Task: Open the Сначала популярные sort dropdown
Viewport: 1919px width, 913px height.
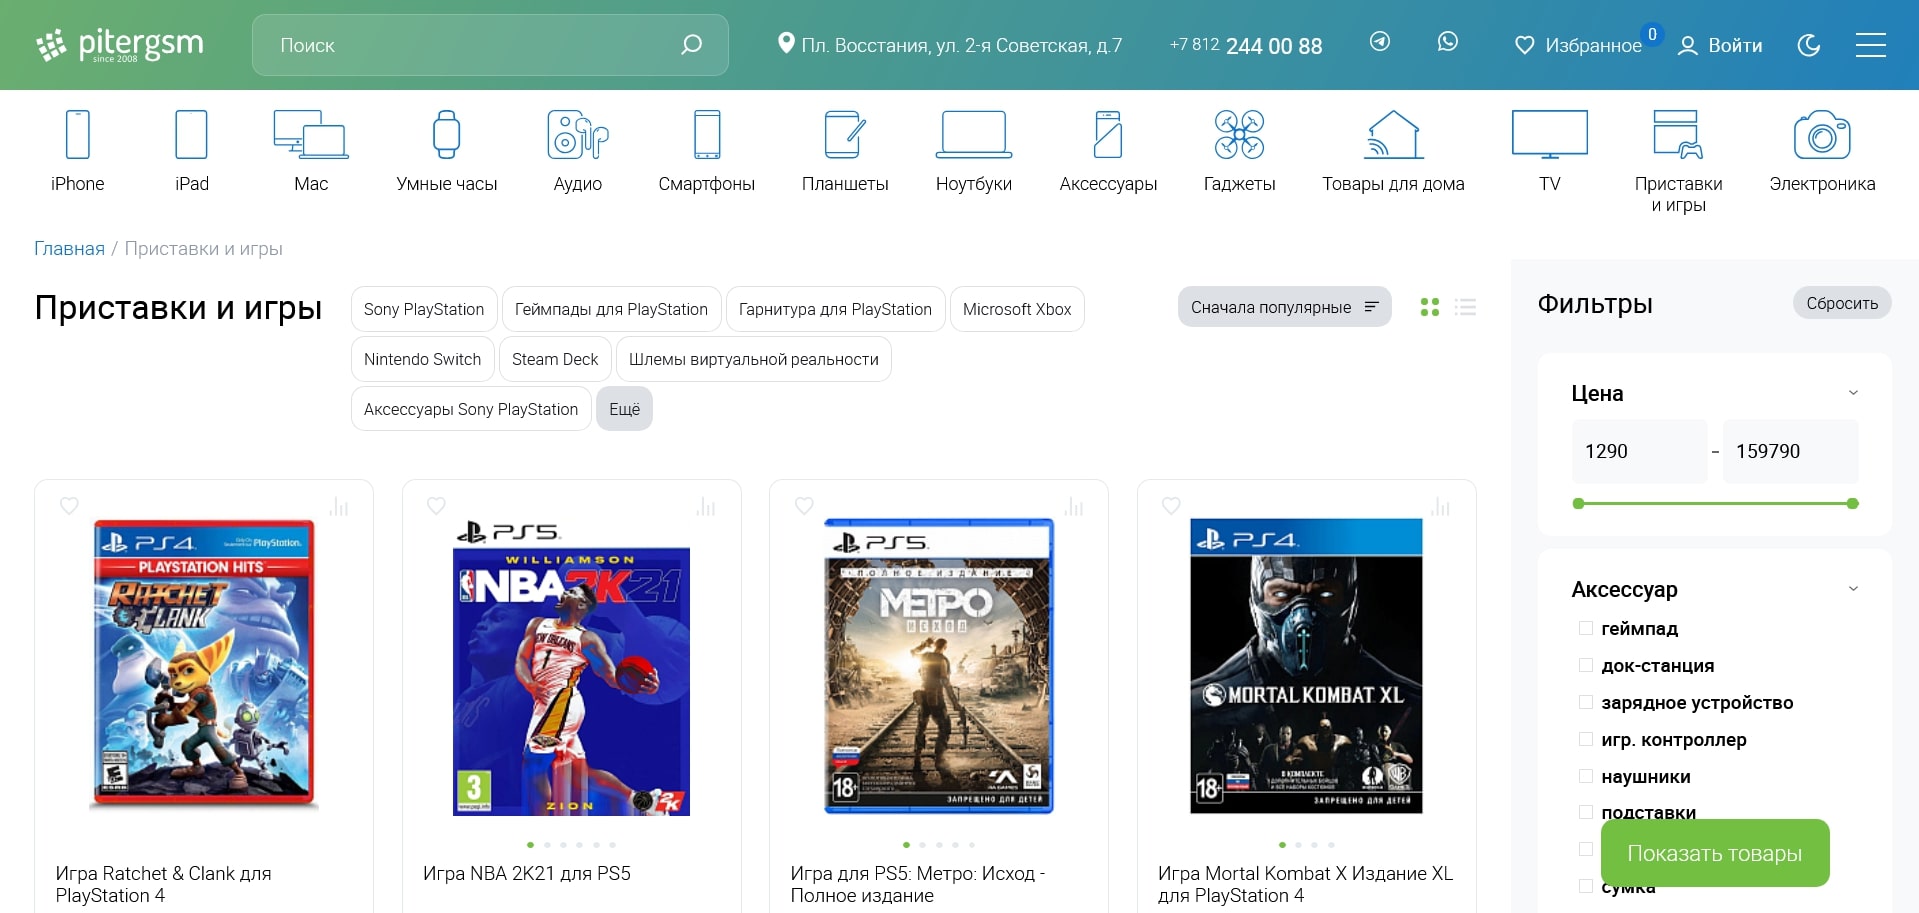Action: coord(1284,307)
